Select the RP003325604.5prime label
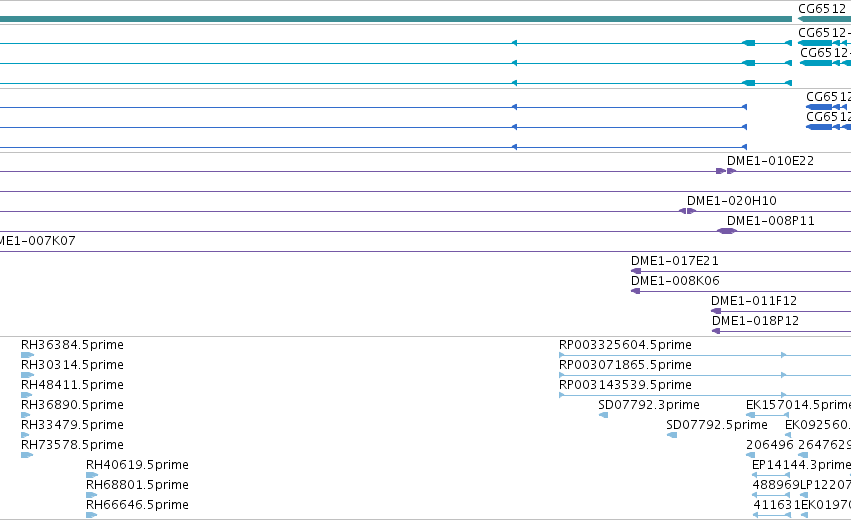 click(625, 345)
